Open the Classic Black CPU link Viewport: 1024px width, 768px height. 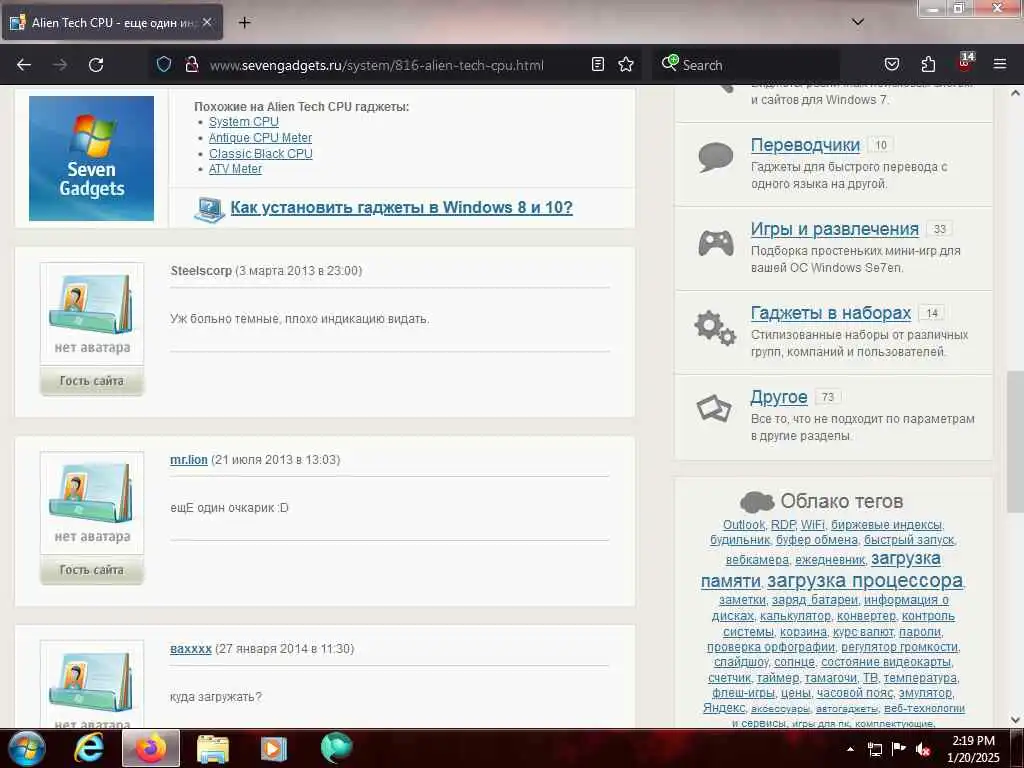[261, 153]
